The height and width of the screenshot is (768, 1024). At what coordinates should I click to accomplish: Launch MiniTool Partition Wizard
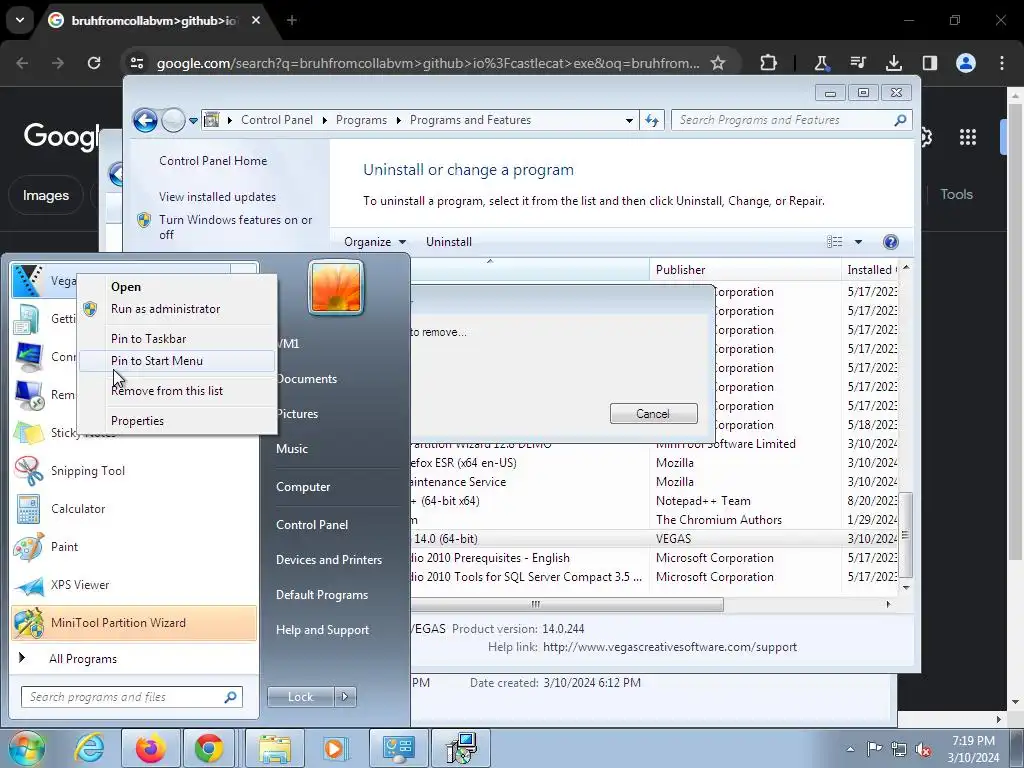click(134, 622)
